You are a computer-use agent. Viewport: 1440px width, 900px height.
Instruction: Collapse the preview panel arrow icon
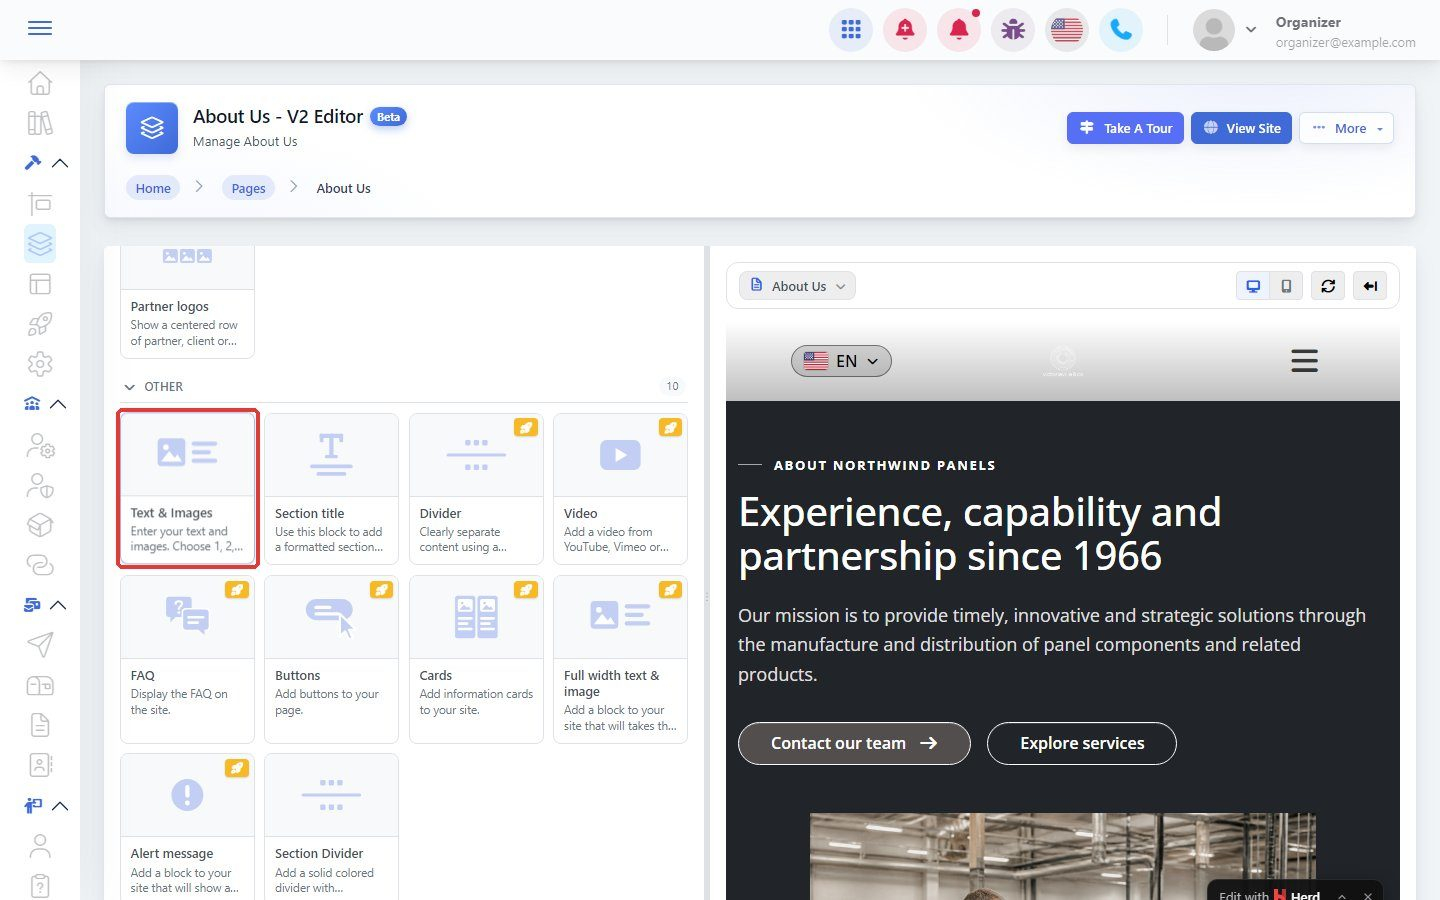click(1370, 286)
